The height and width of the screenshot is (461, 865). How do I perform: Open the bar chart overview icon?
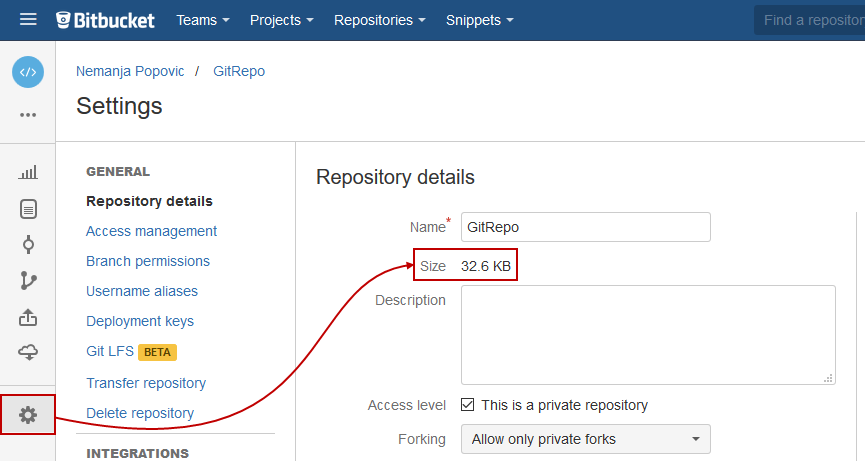[28, 173]
